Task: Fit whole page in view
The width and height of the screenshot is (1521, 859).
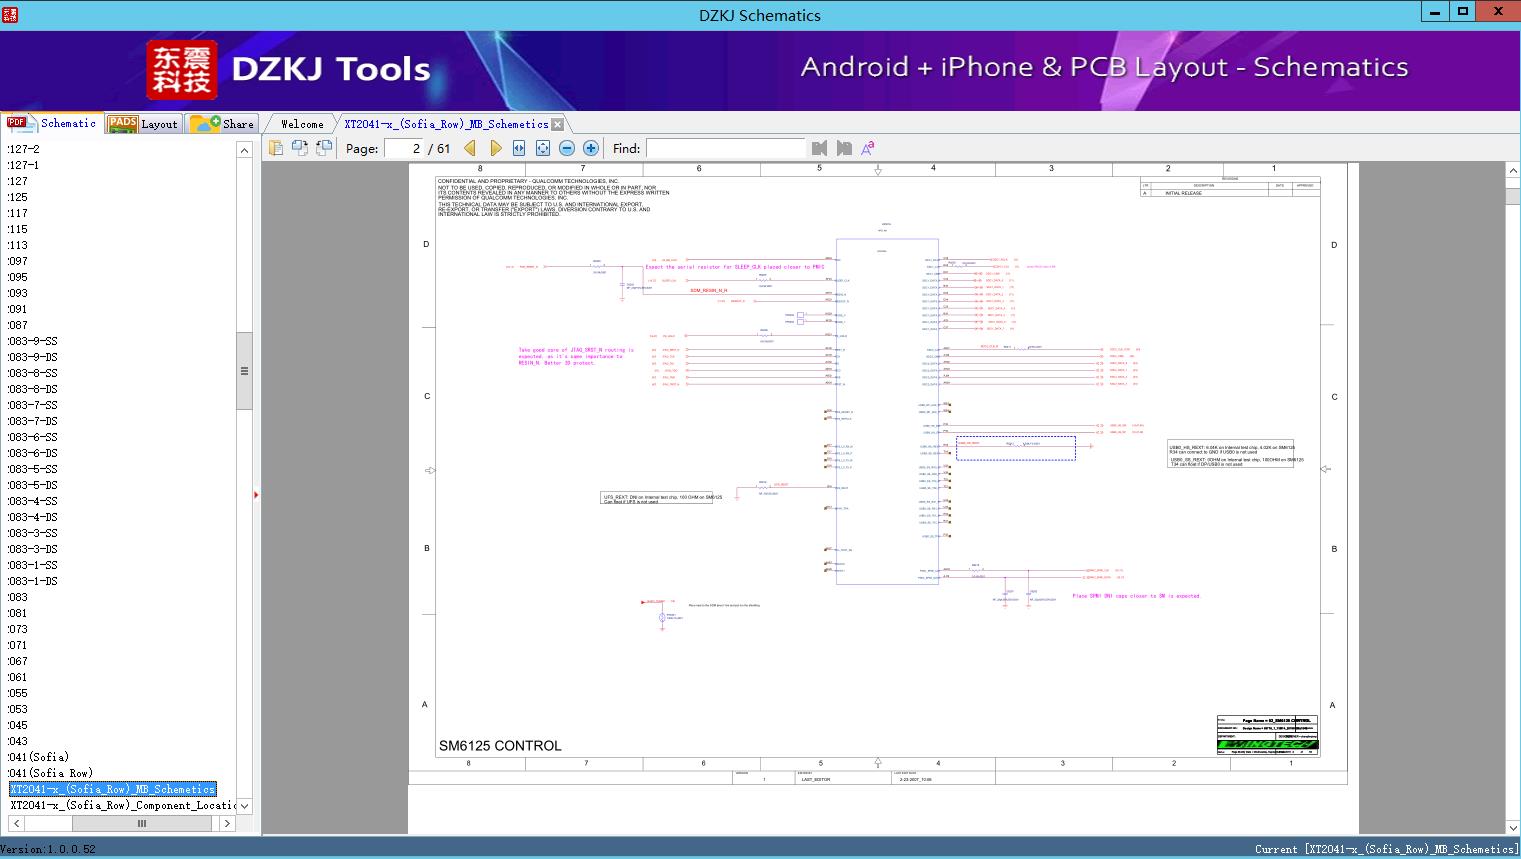Action: point(543,148)
